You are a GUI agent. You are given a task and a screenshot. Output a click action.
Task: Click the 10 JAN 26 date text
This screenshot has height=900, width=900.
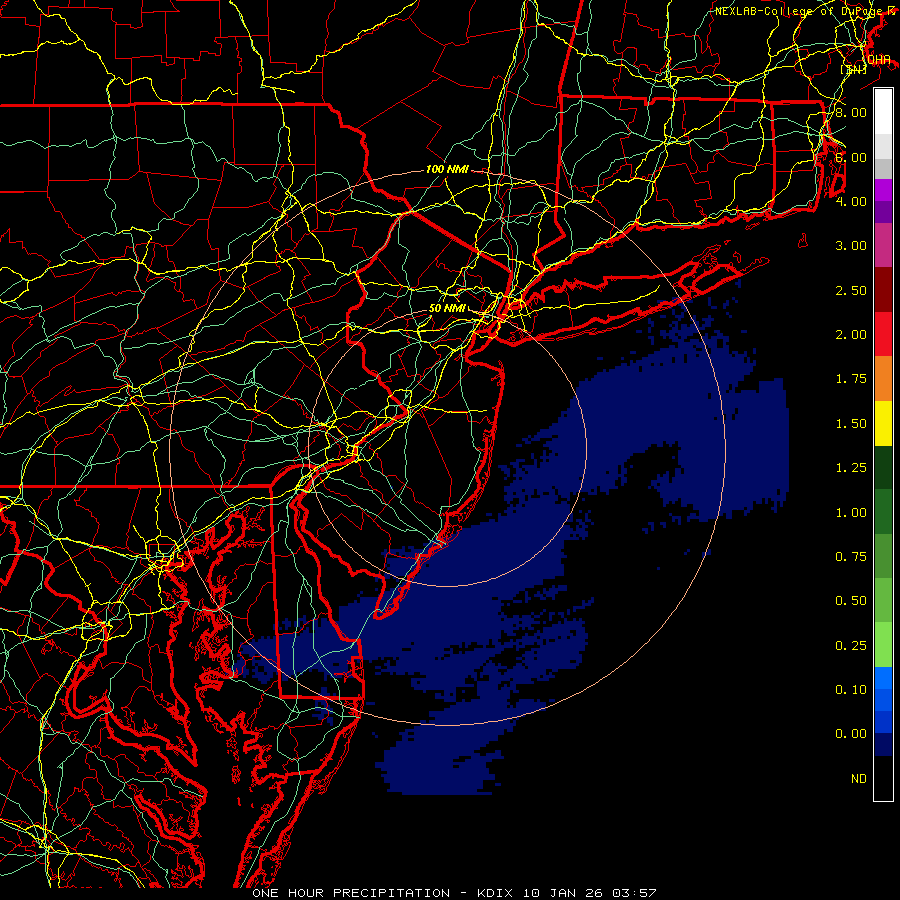(x=565, y=893)
